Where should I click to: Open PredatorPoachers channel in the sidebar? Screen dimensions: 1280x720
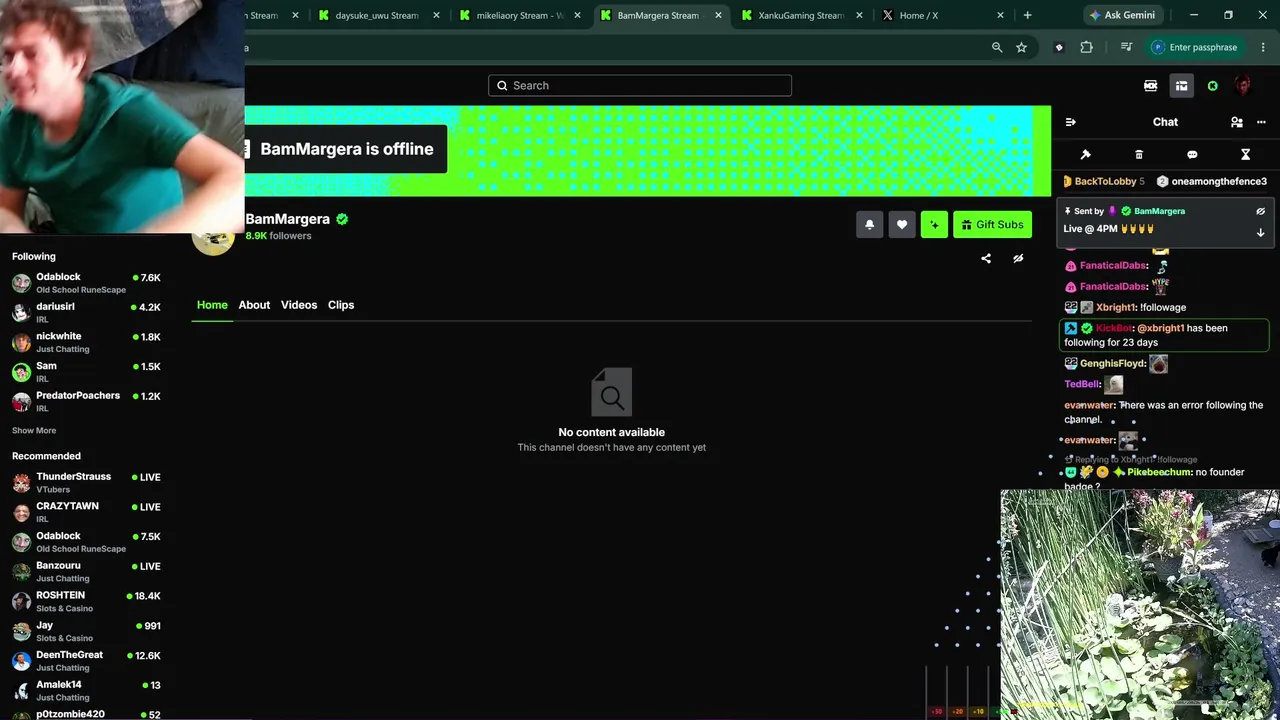click(86, 401)
